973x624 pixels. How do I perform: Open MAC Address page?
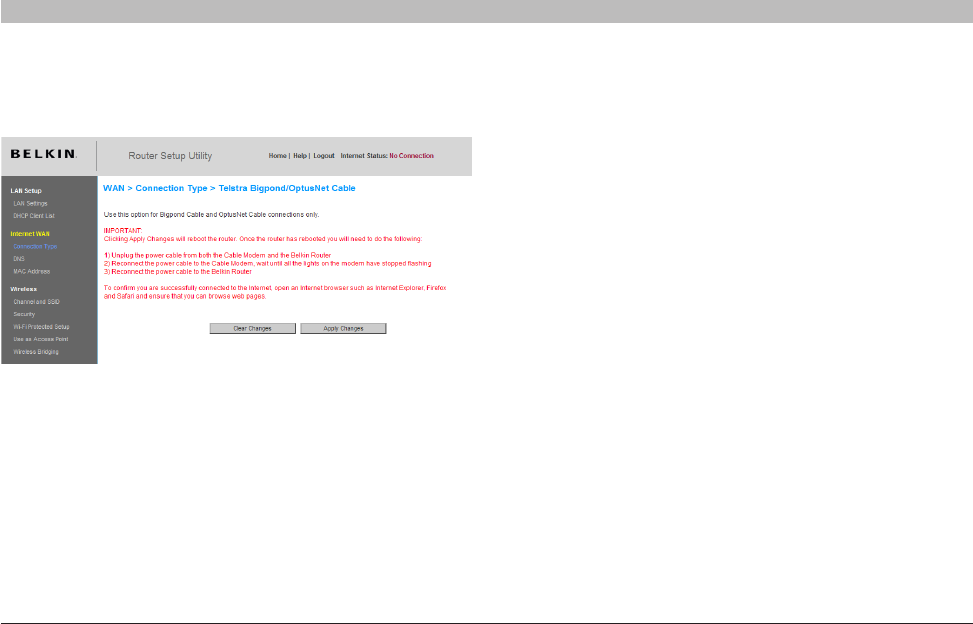32,271
